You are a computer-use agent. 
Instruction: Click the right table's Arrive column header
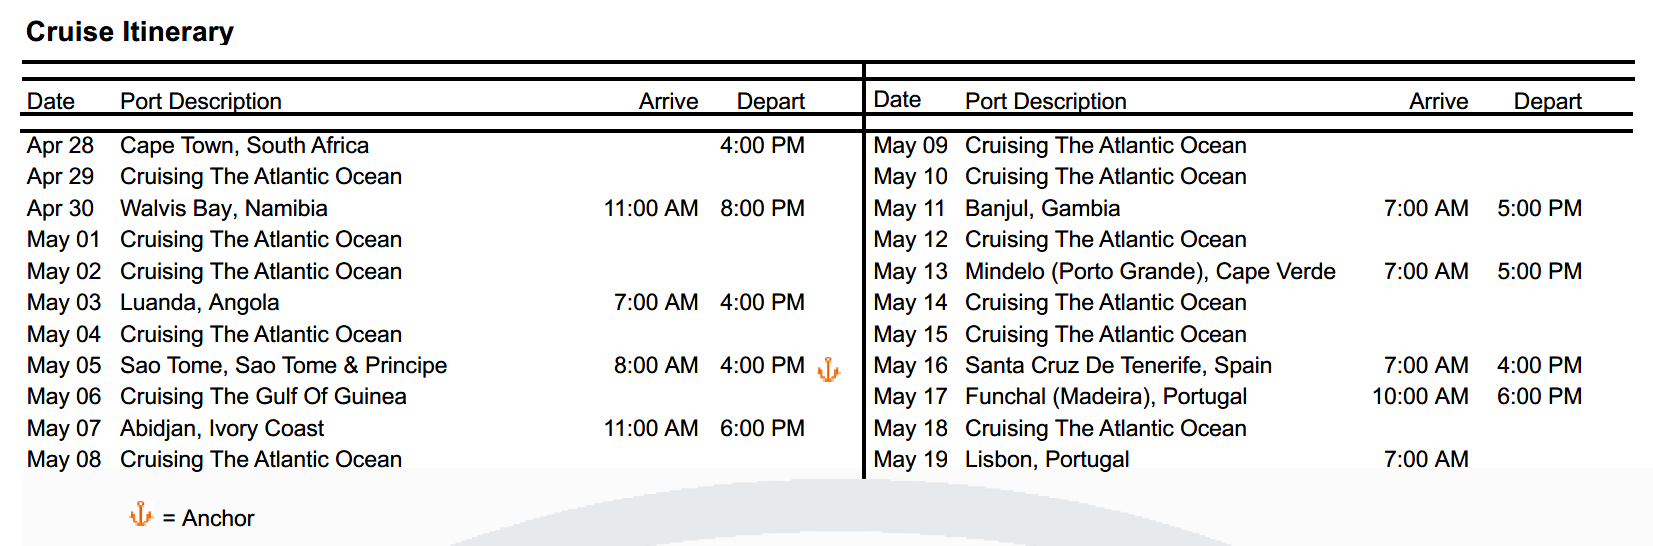pos(1439,101)
